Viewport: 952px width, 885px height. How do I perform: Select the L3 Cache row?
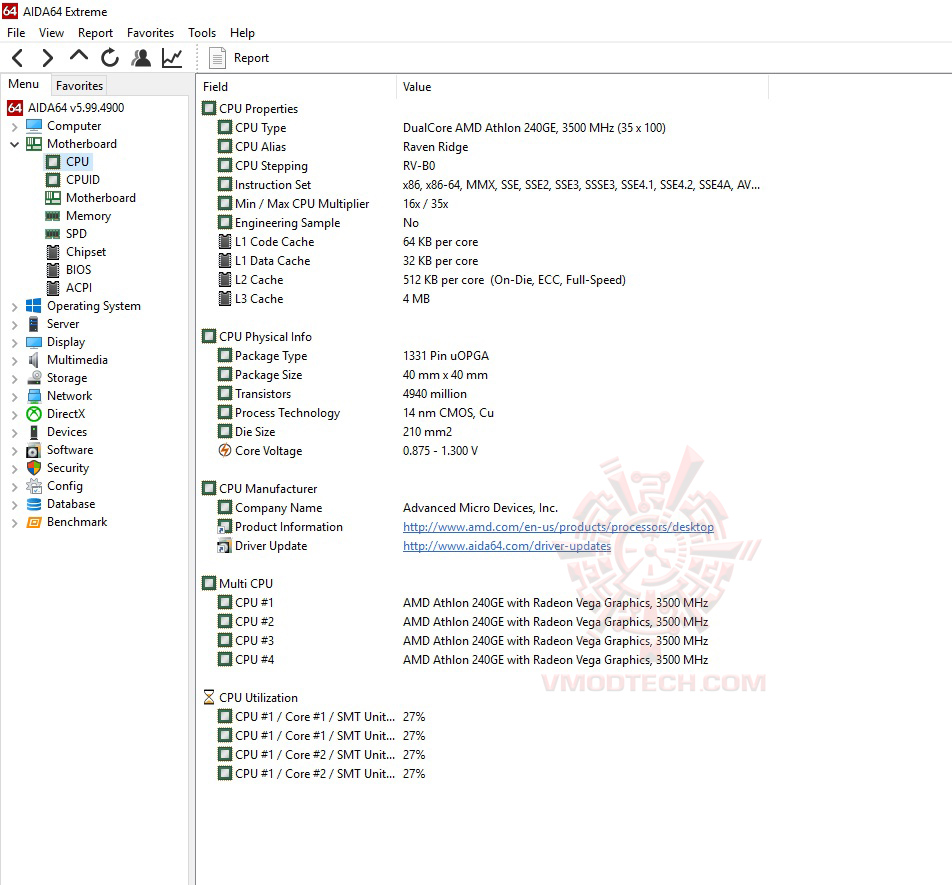[483, 299]
